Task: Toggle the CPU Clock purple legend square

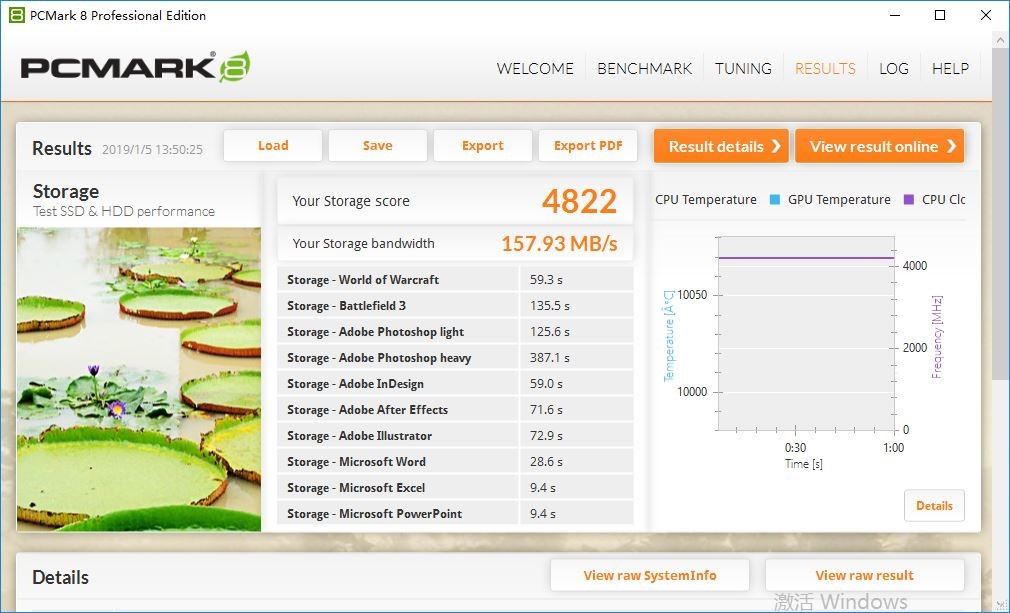Action: click(909, 200)
